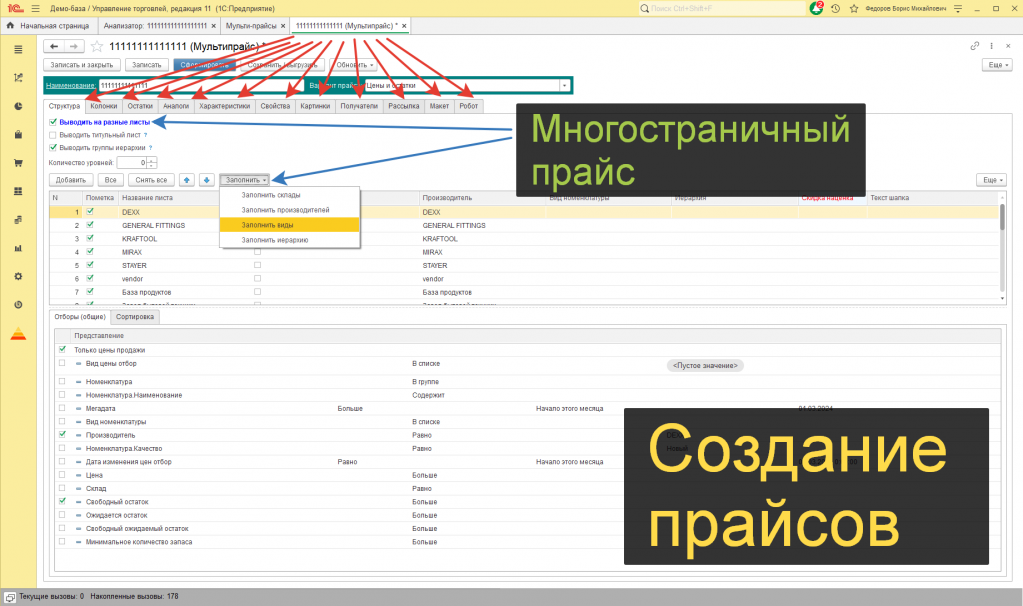The height and width of the screenshot is (606, 1023).
Task: Open service settings icon near user name
Action: tap(958, 8)
